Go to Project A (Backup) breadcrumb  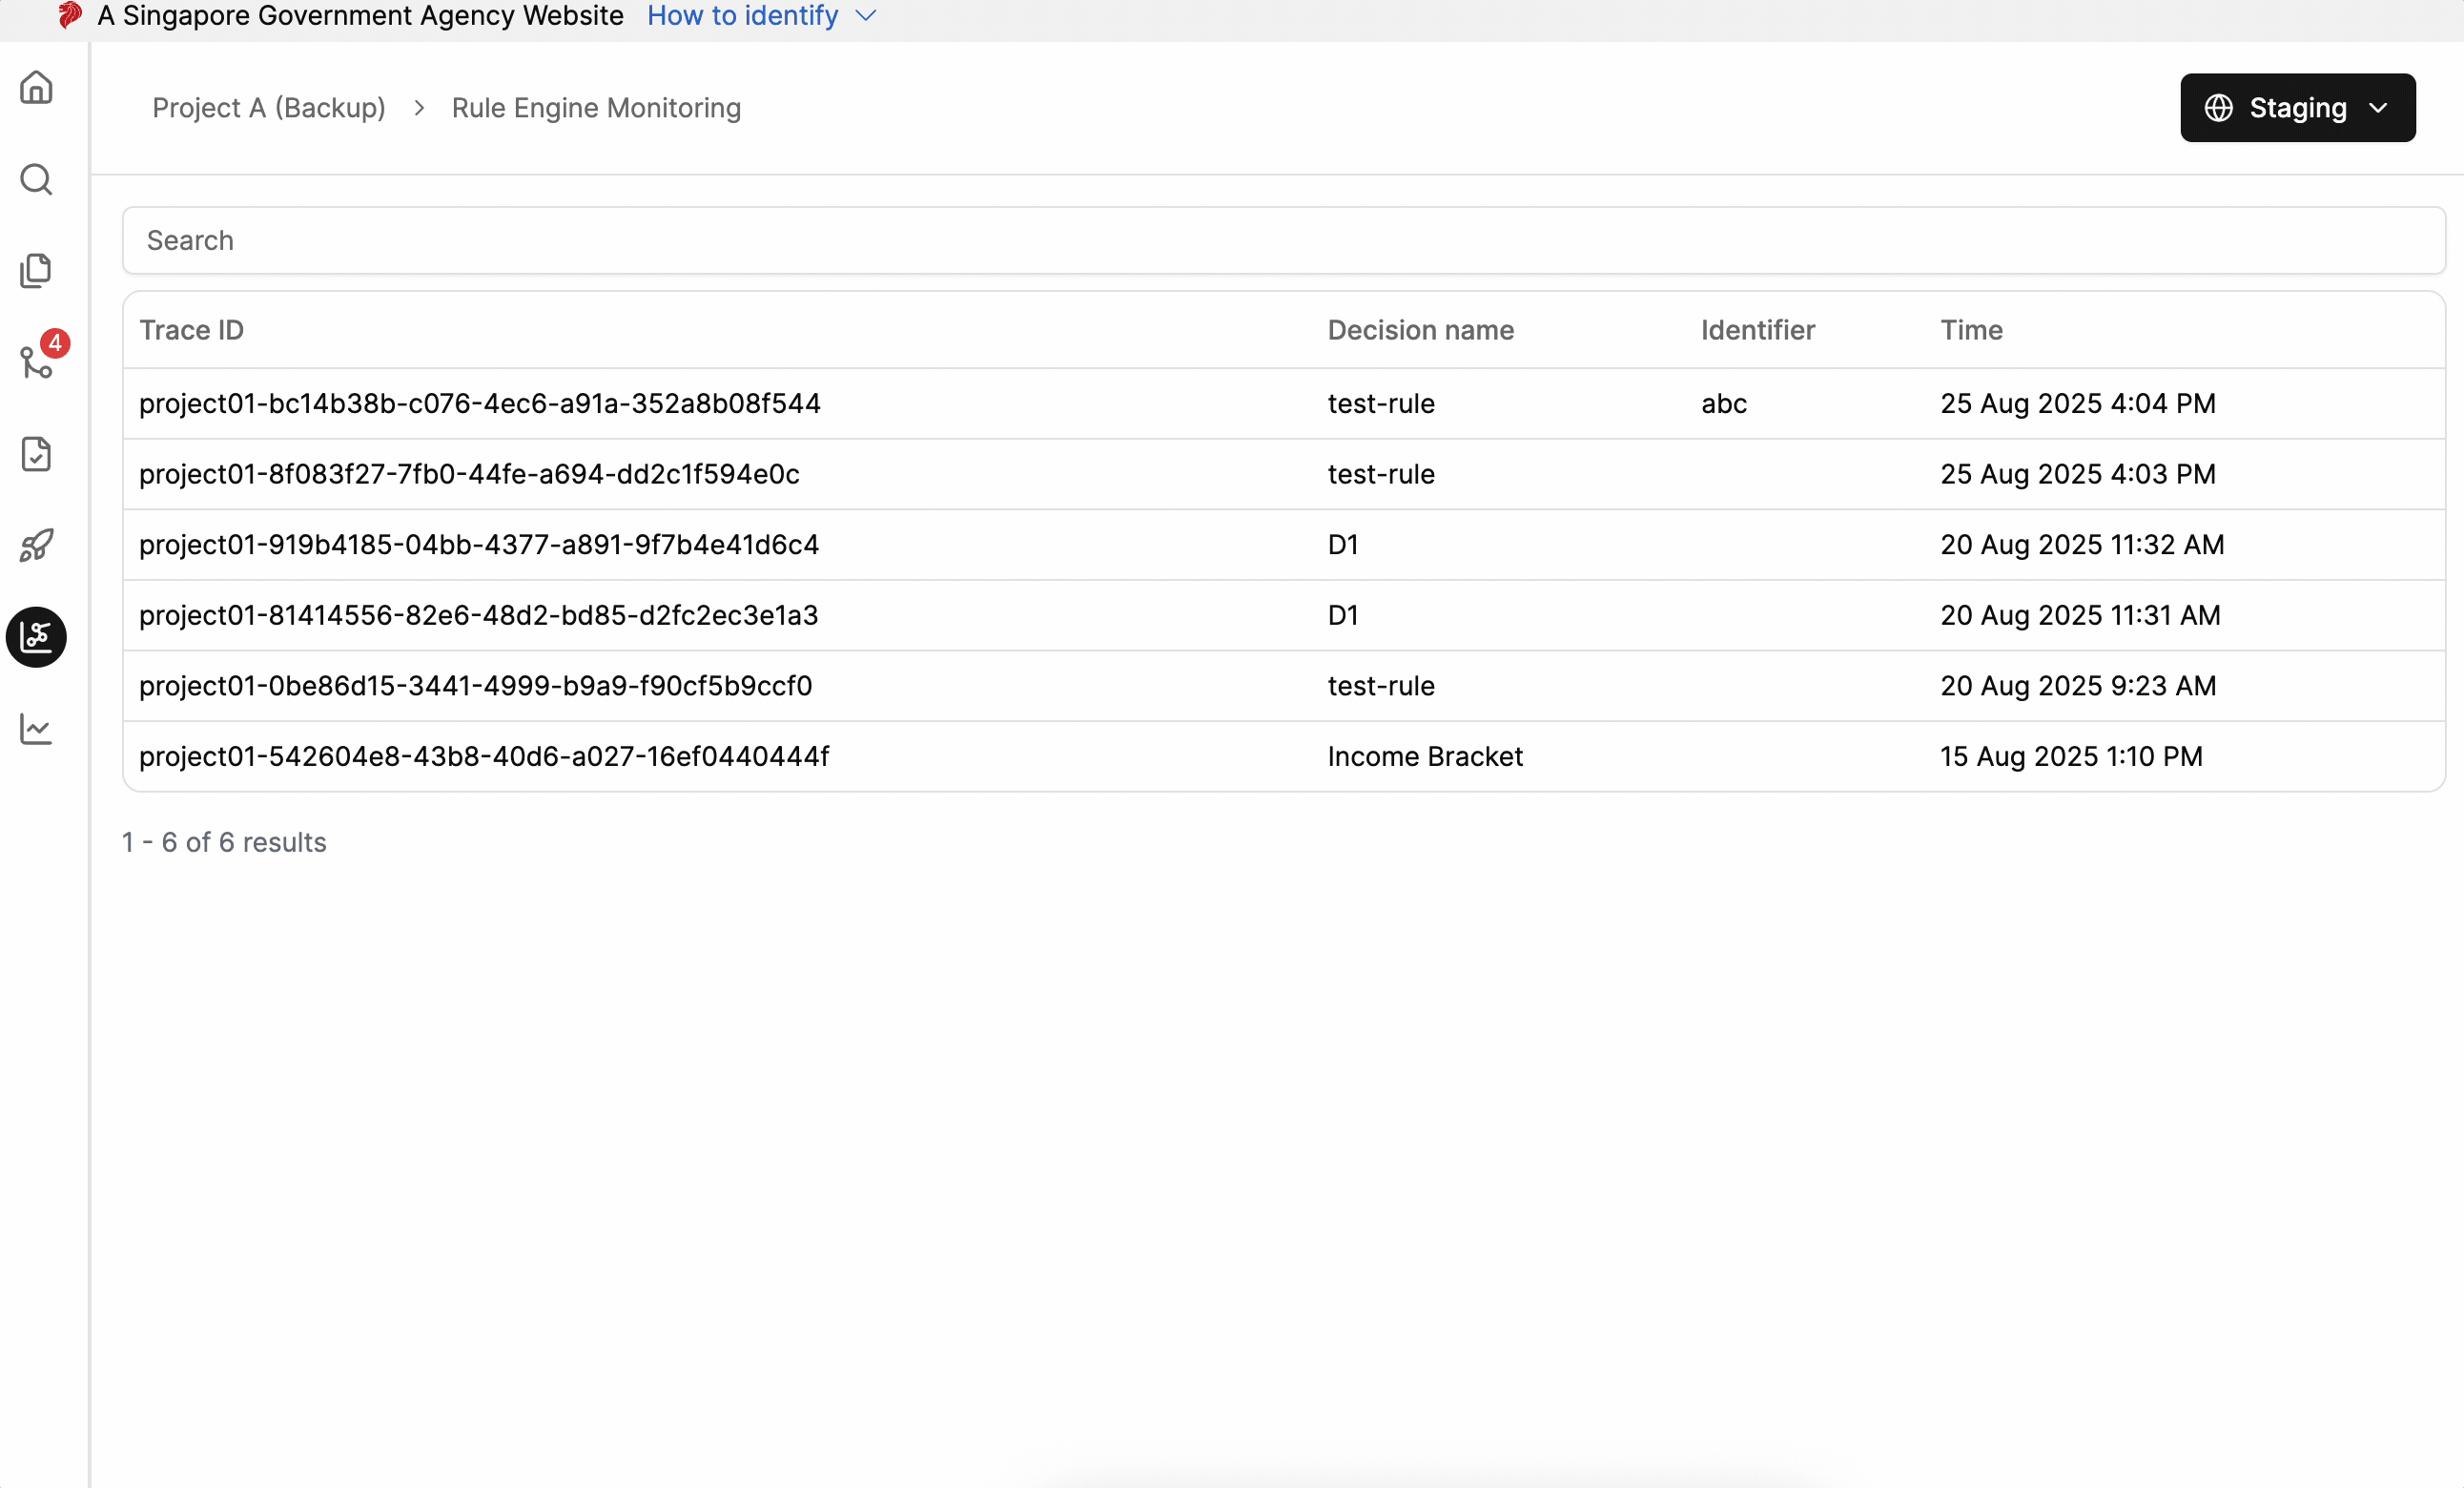268,108
